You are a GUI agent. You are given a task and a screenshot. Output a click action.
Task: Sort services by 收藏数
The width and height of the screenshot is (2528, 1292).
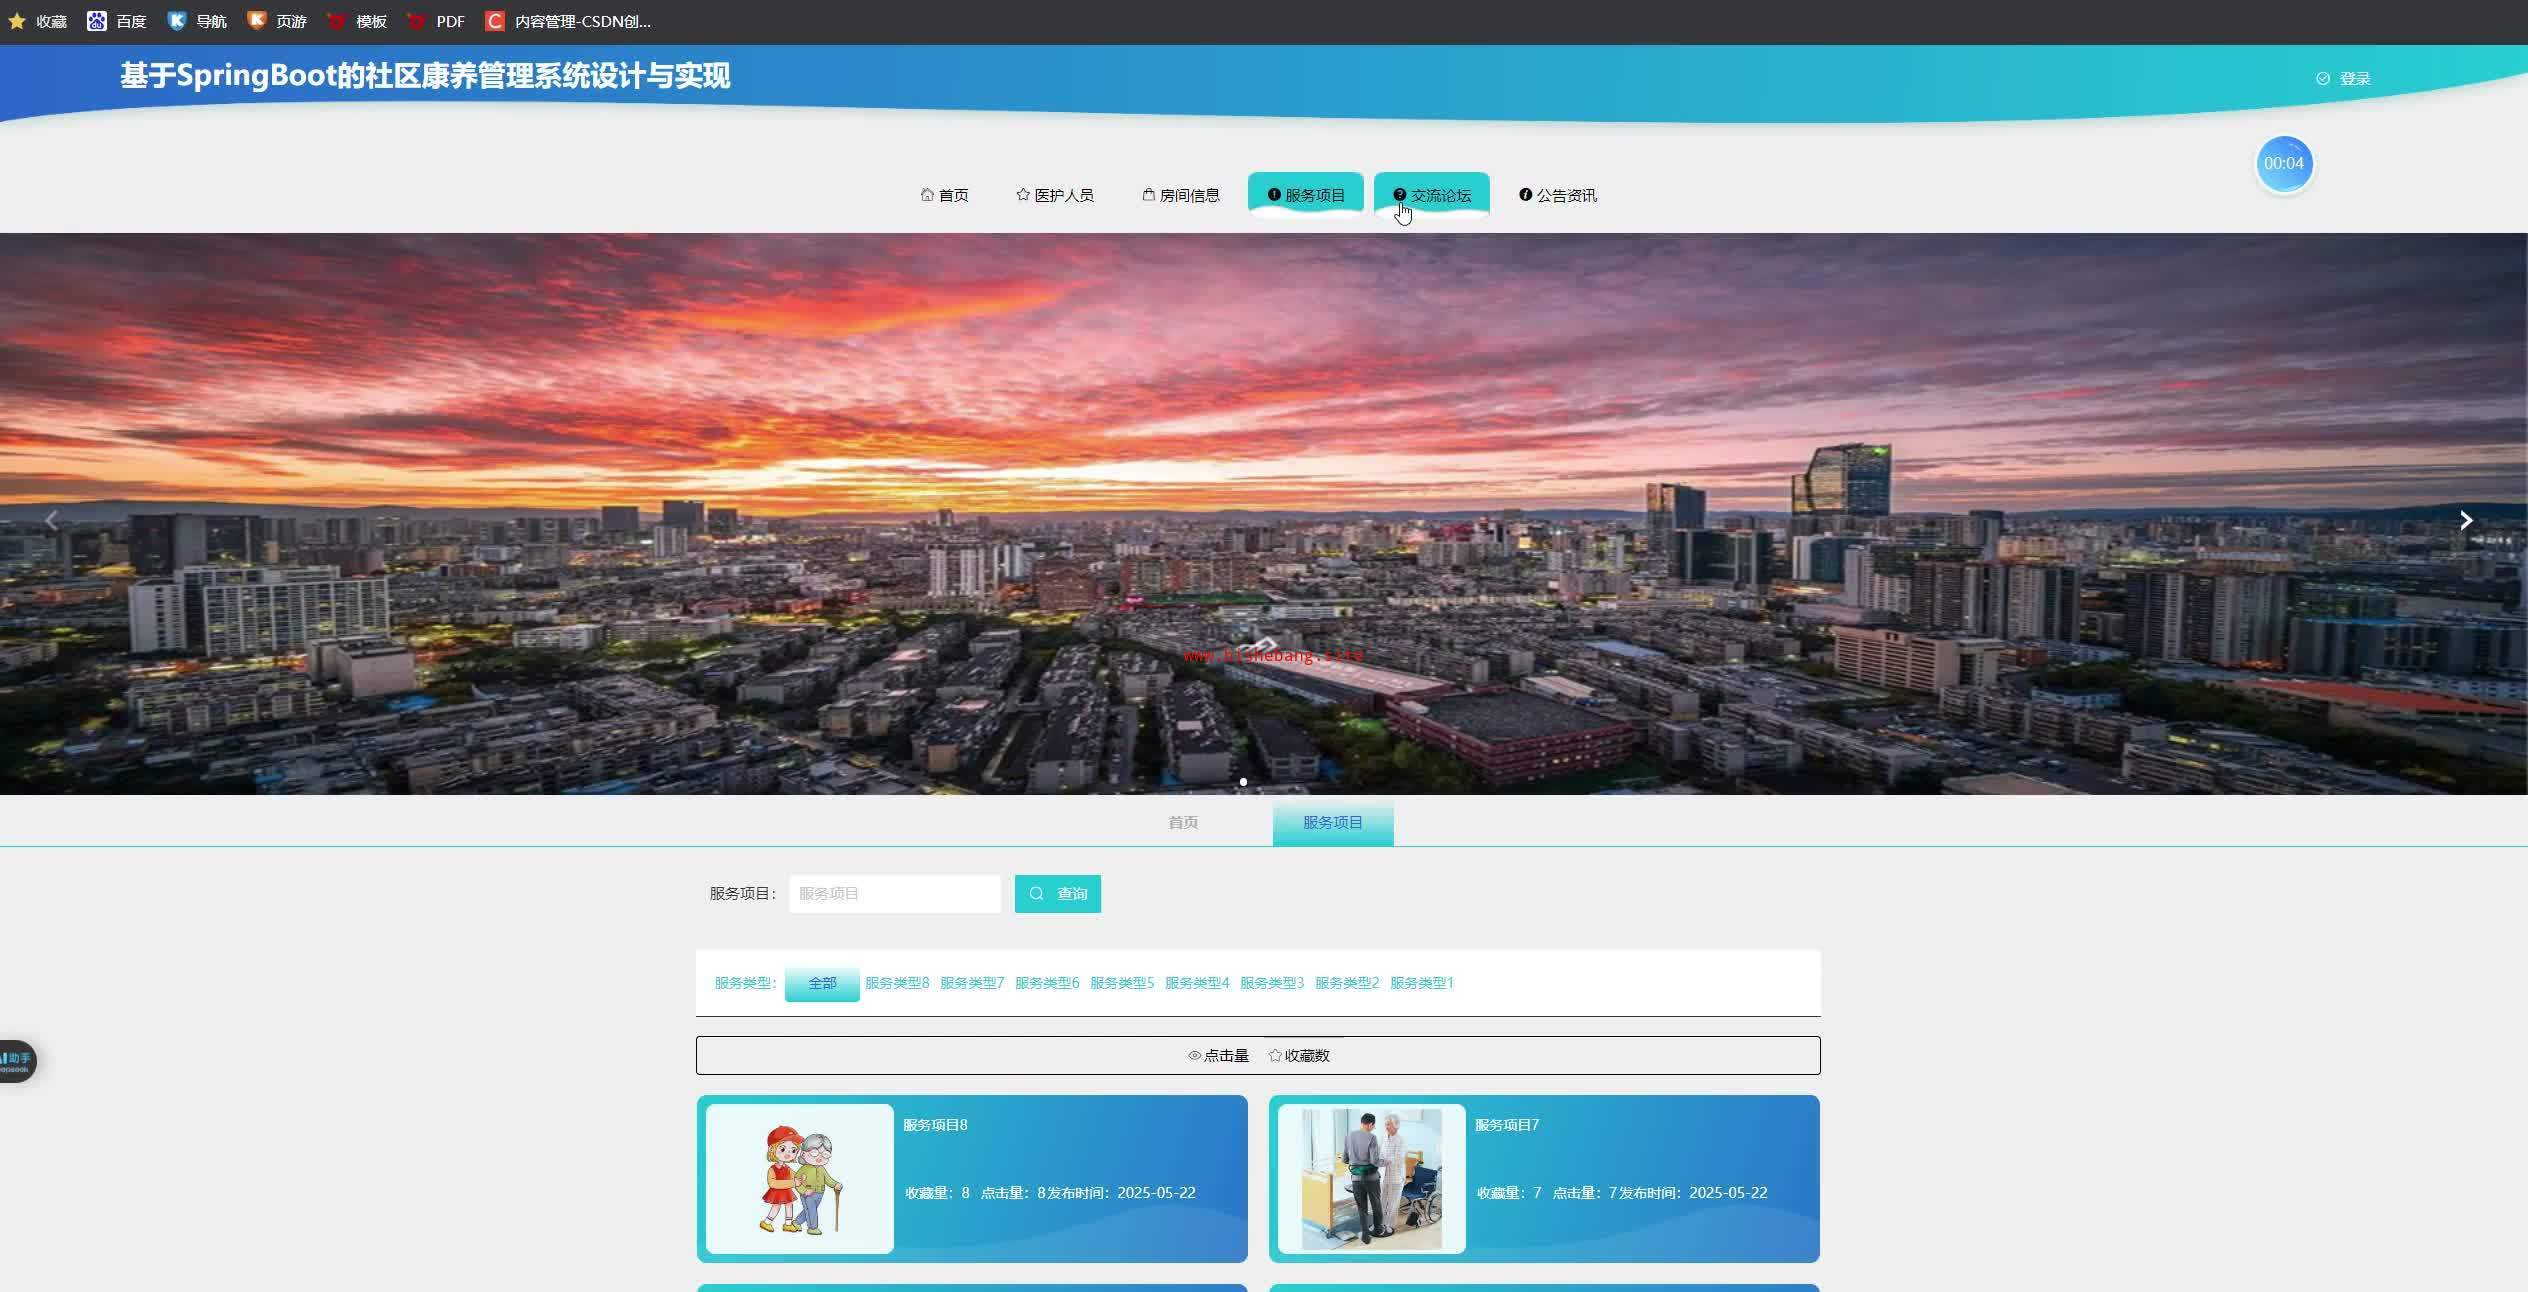(1299, 1056)
